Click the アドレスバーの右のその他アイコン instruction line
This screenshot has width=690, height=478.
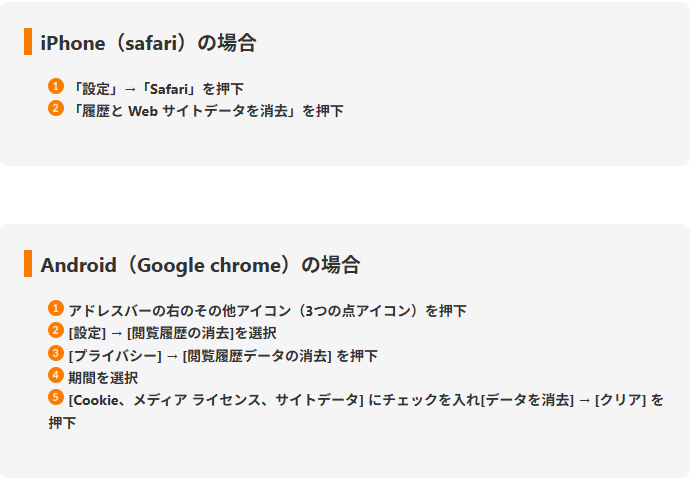point(267,311)
